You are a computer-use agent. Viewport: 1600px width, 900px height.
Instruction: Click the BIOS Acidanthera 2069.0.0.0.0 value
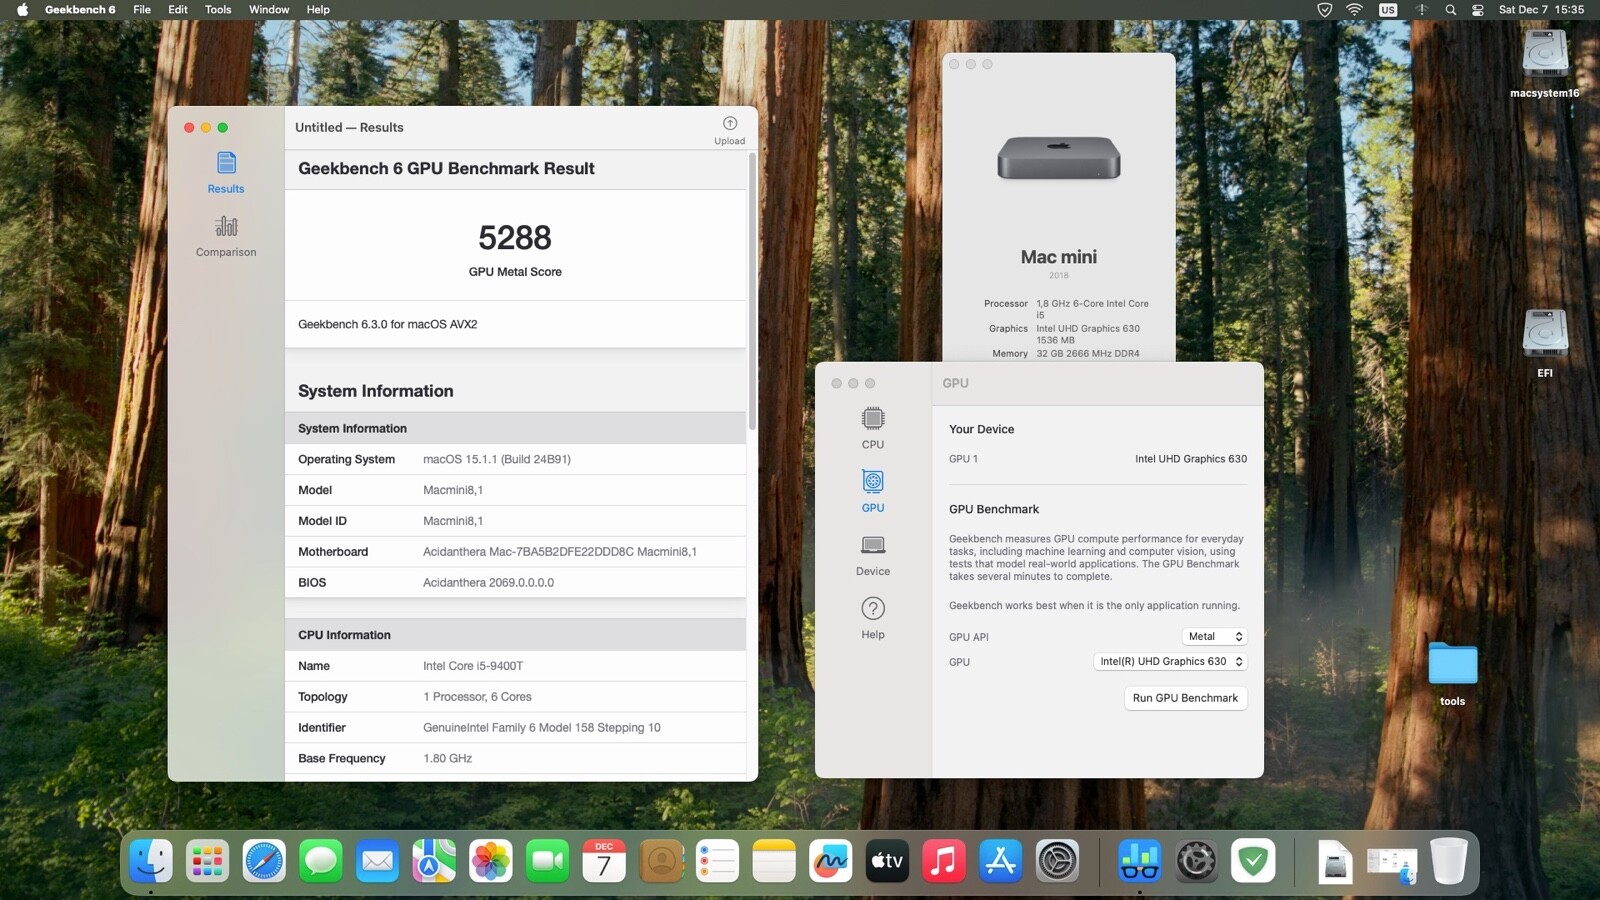488,583
